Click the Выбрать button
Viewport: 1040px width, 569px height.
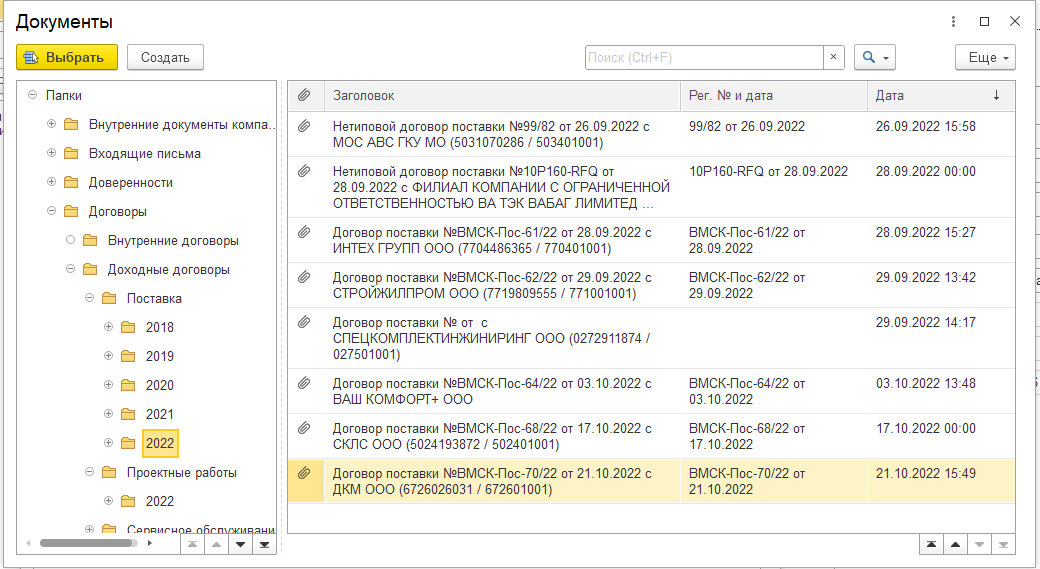pyautogui.click(x=67, y=57)
